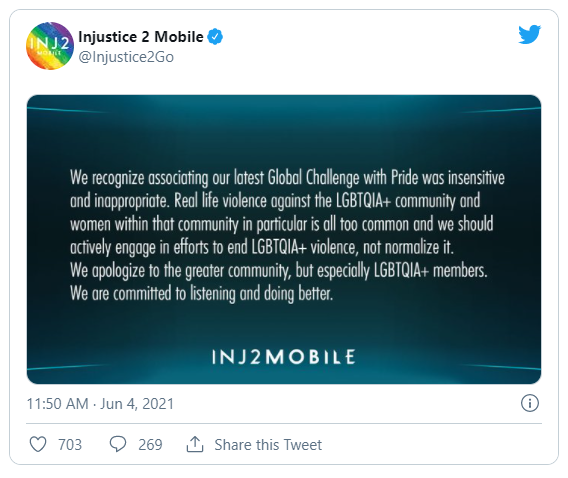This screenshot has height=478, width=568.
Task: Open the tweet info circle icon
Action: pos(530,403)
